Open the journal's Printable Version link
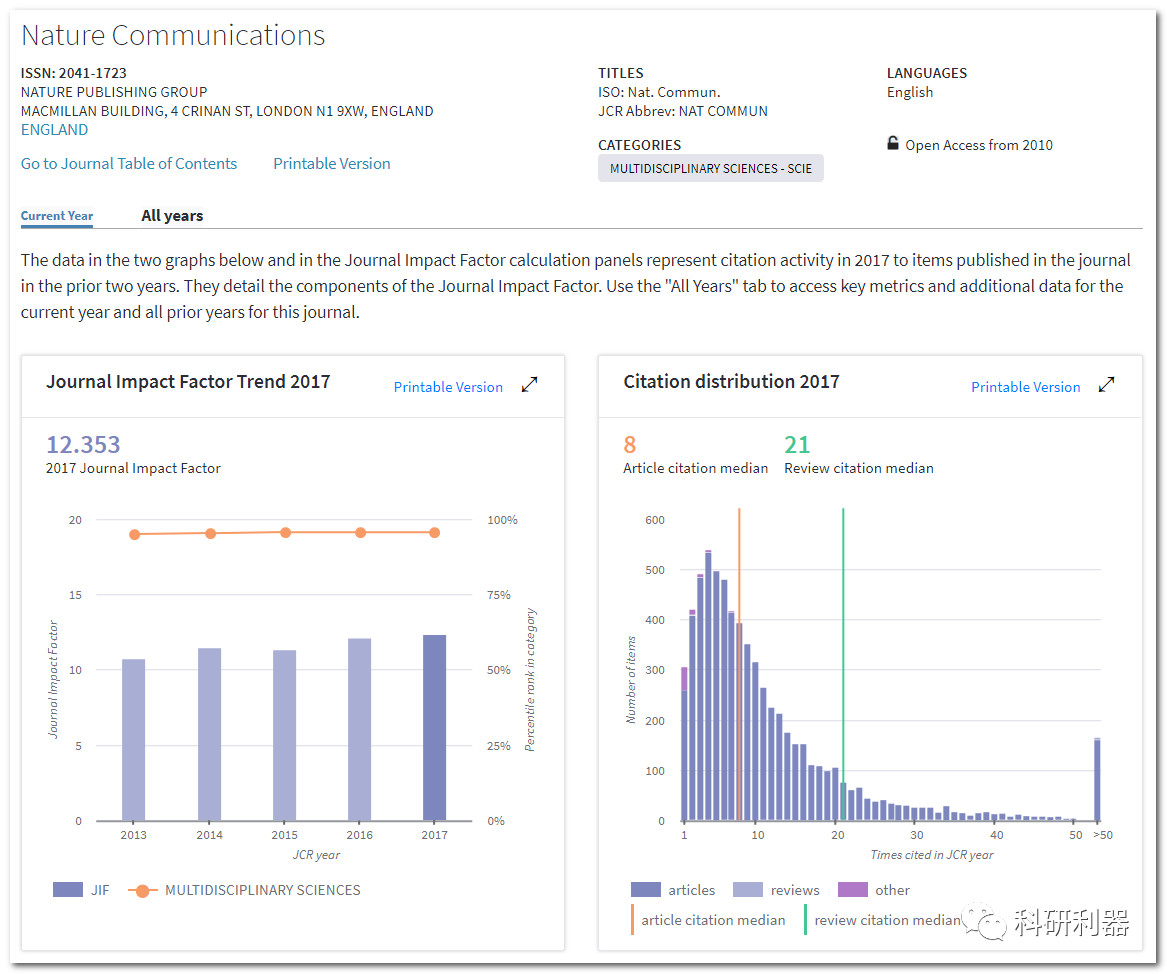Image resolution: width=1167 pixels, height=974 pixels. click(x=332, y=164)
